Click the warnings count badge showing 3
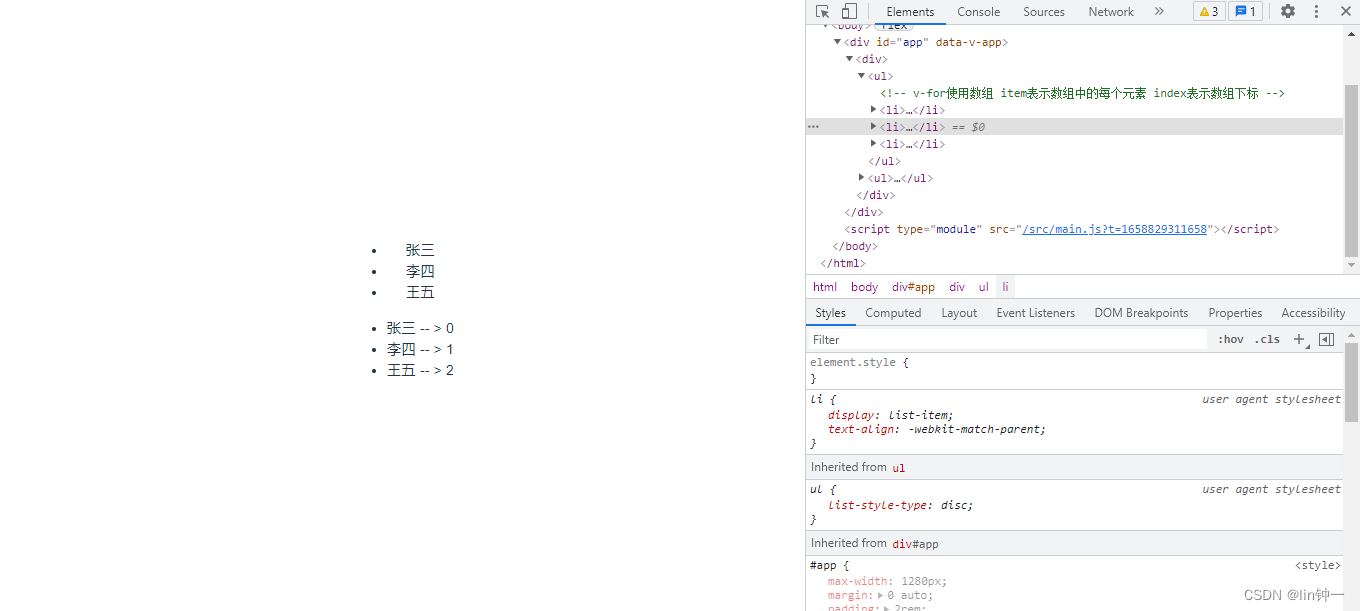 coord(1208,12)
